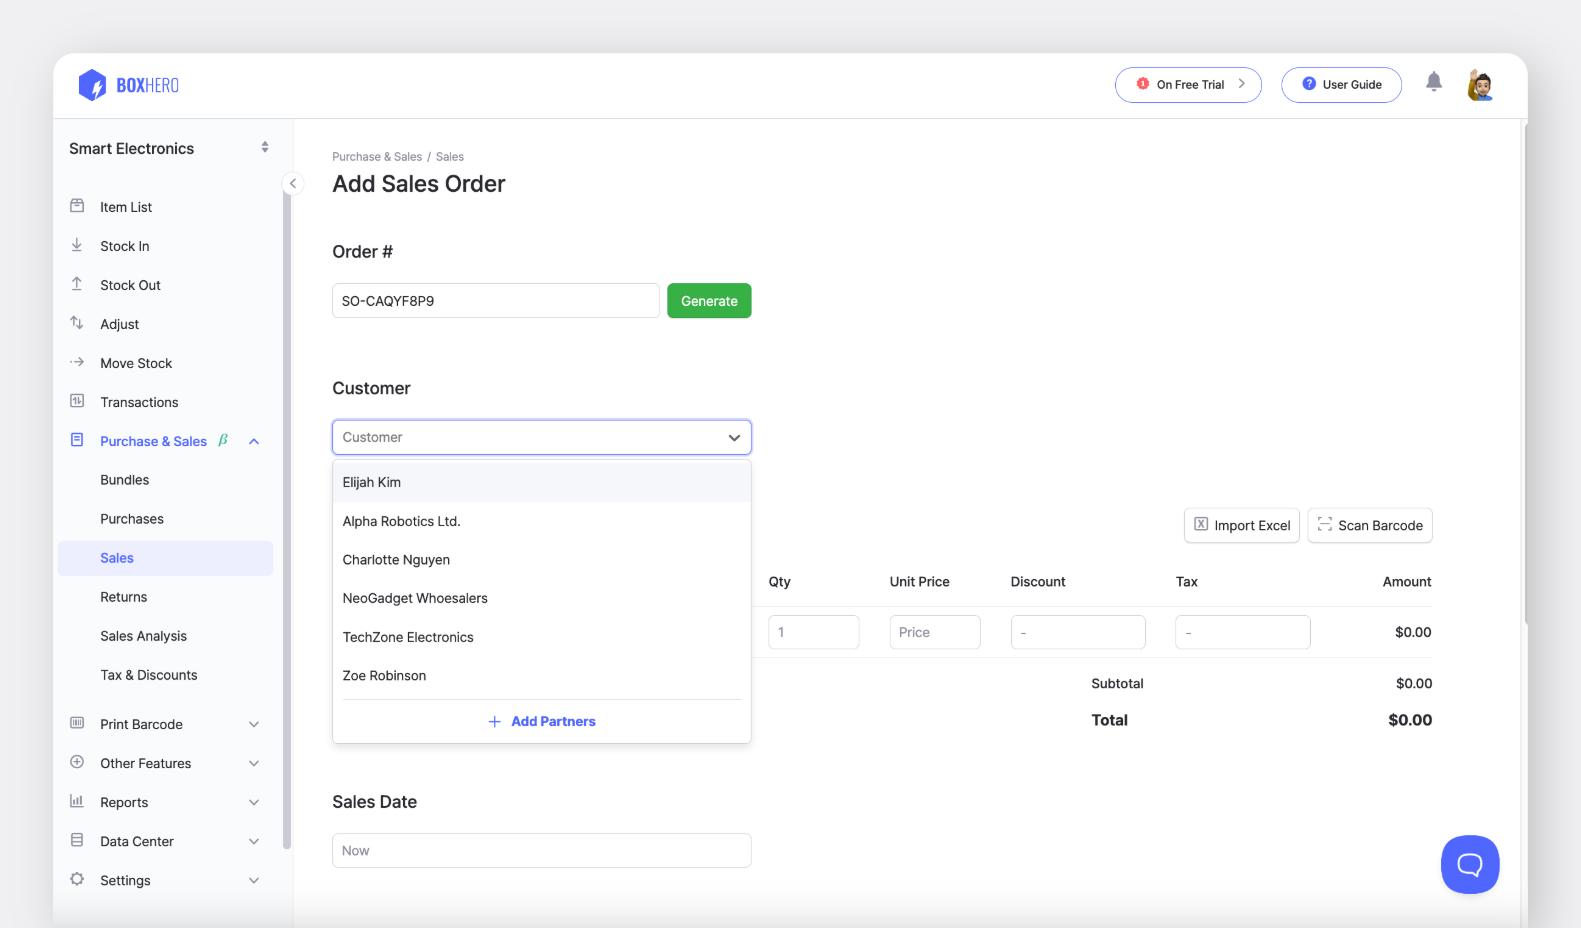Click the scan icon in Scan Barcode
The height and width of the screenshot is (928, 1581).
click(x=1325, y=524)
